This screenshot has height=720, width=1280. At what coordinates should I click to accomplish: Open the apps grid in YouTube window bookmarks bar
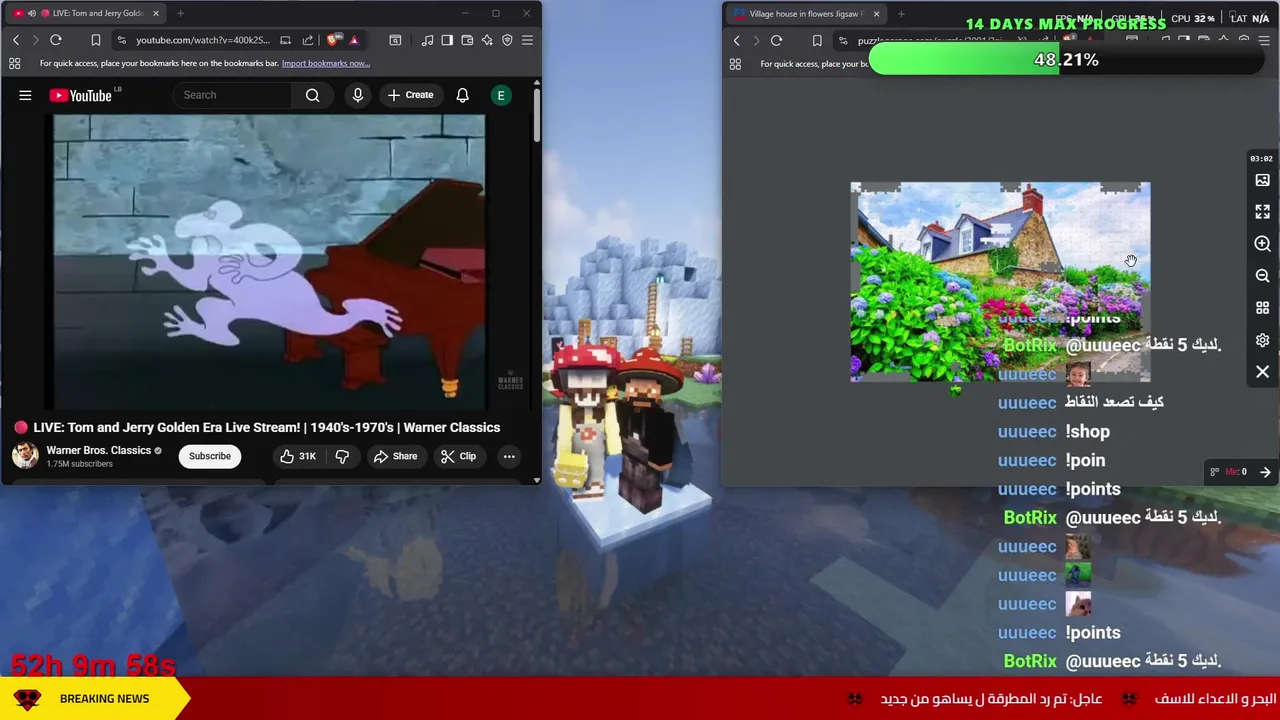(14, 63)
